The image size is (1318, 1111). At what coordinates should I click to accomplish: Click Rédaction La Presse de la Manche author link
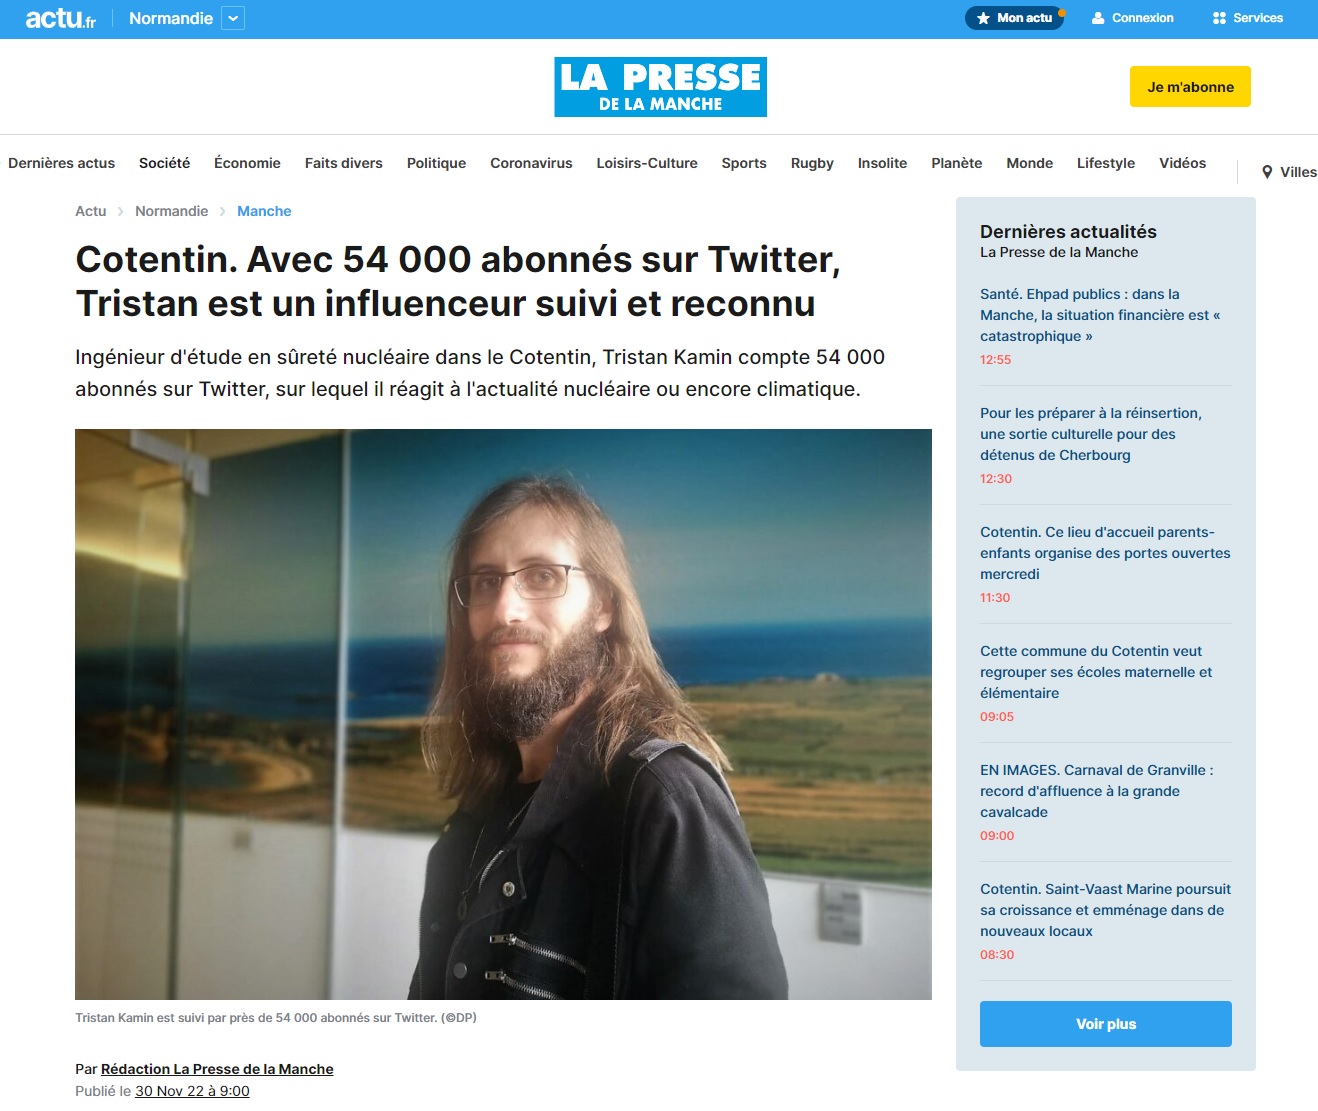click(217, 1069)
